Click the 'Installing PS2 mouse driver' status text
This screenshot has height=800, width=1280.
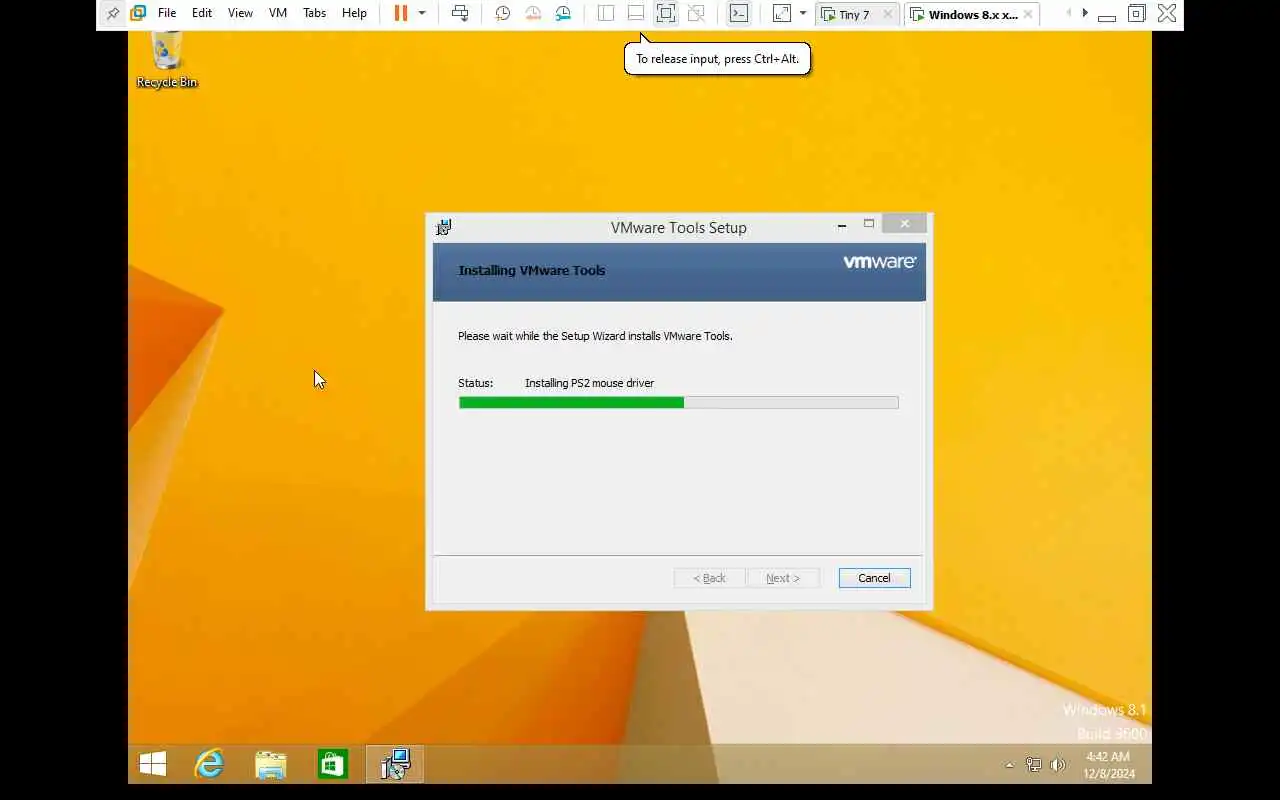[x=589, y=383]
